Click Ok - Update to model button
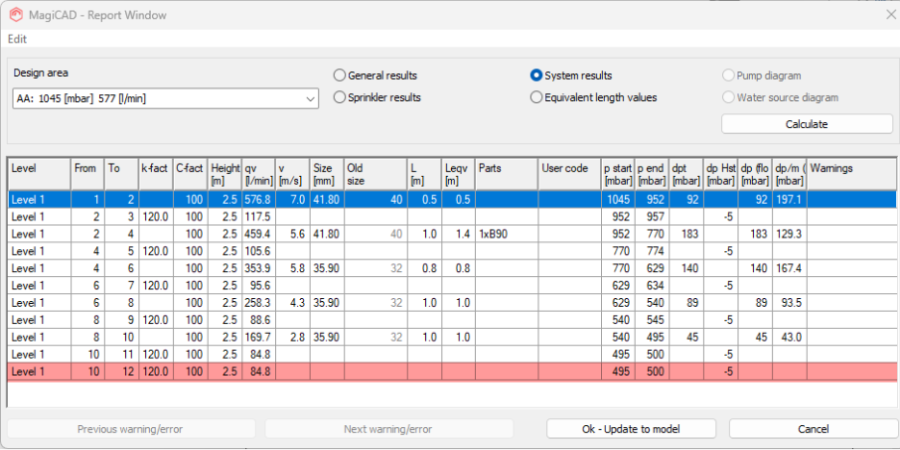This screenshot has height=450, width=900. pyautogui.click(x=631, y=429)
